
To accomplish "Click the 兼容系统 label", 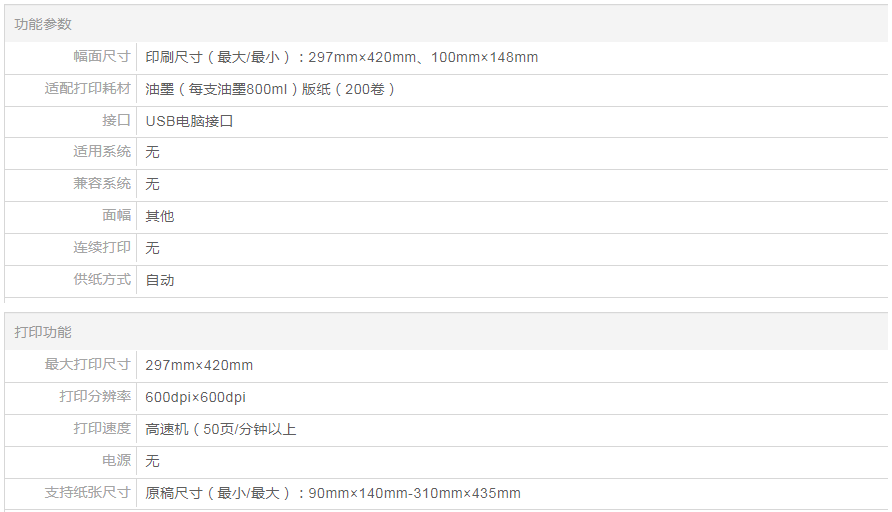I will [x=102, y=184].
